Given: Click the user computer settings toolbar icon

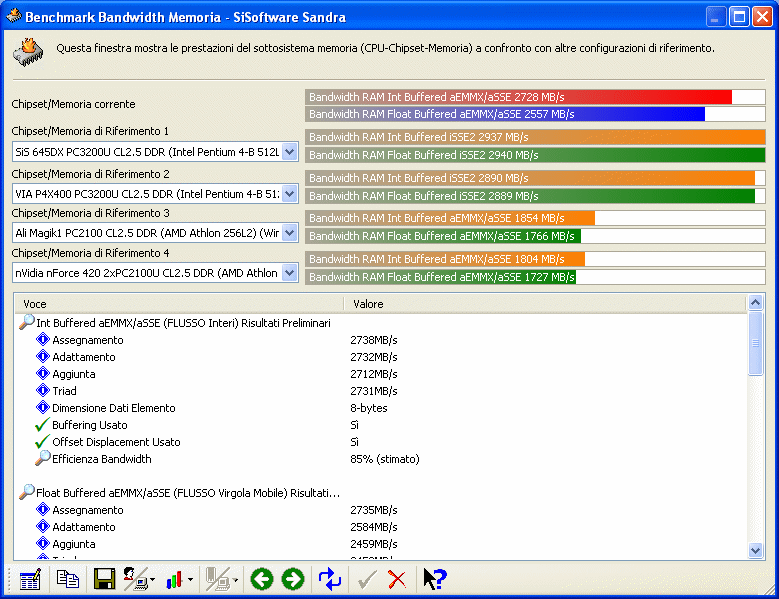Looking at the screenshot, I should [x=135, y=579].
